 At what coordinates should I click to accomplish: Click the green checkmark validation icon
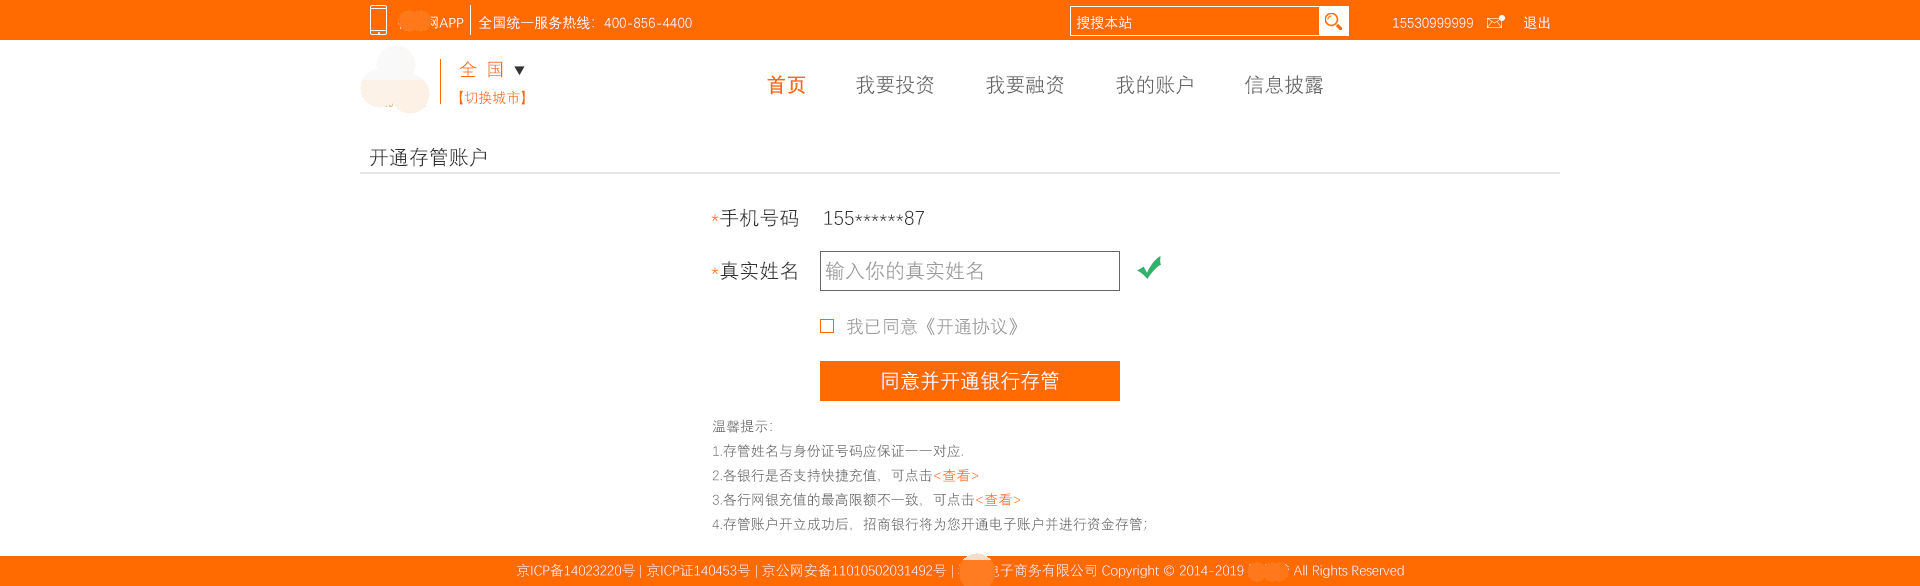click(1149, 268)
